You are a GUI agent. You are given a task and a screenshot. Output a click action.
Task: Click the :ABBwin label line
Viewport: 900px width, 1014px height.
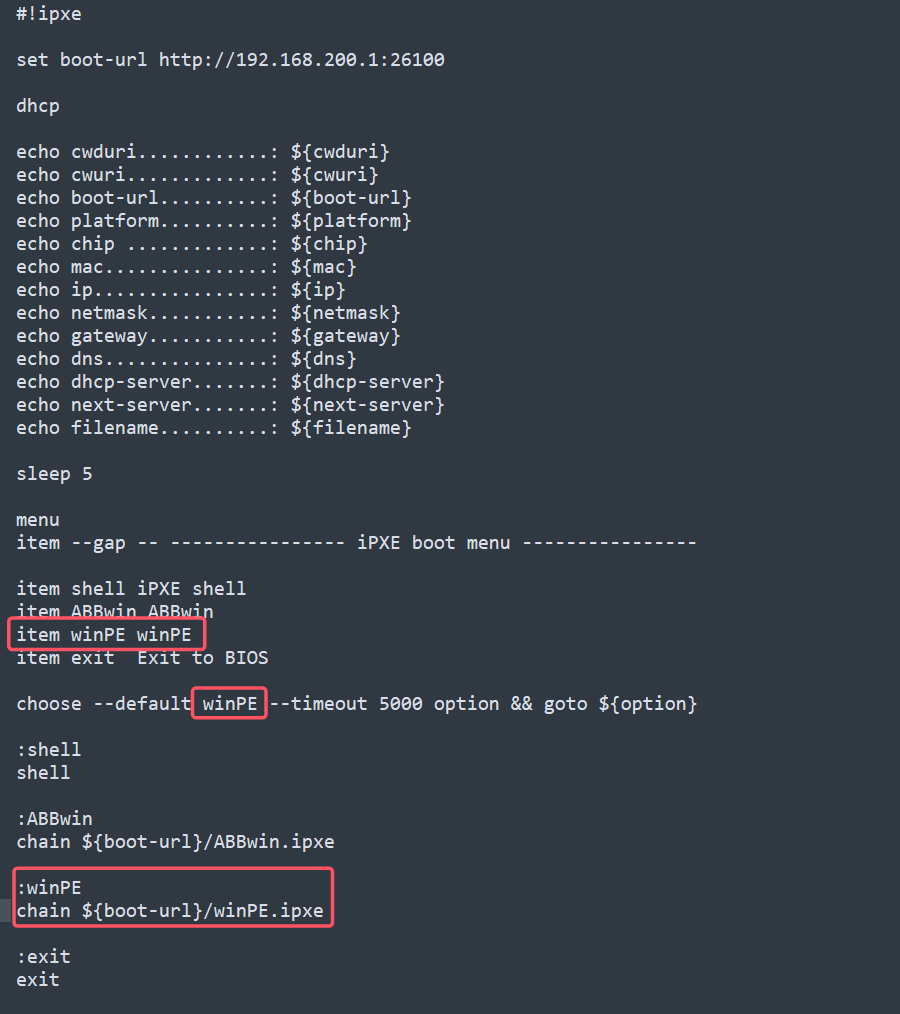tap(54, 819)
